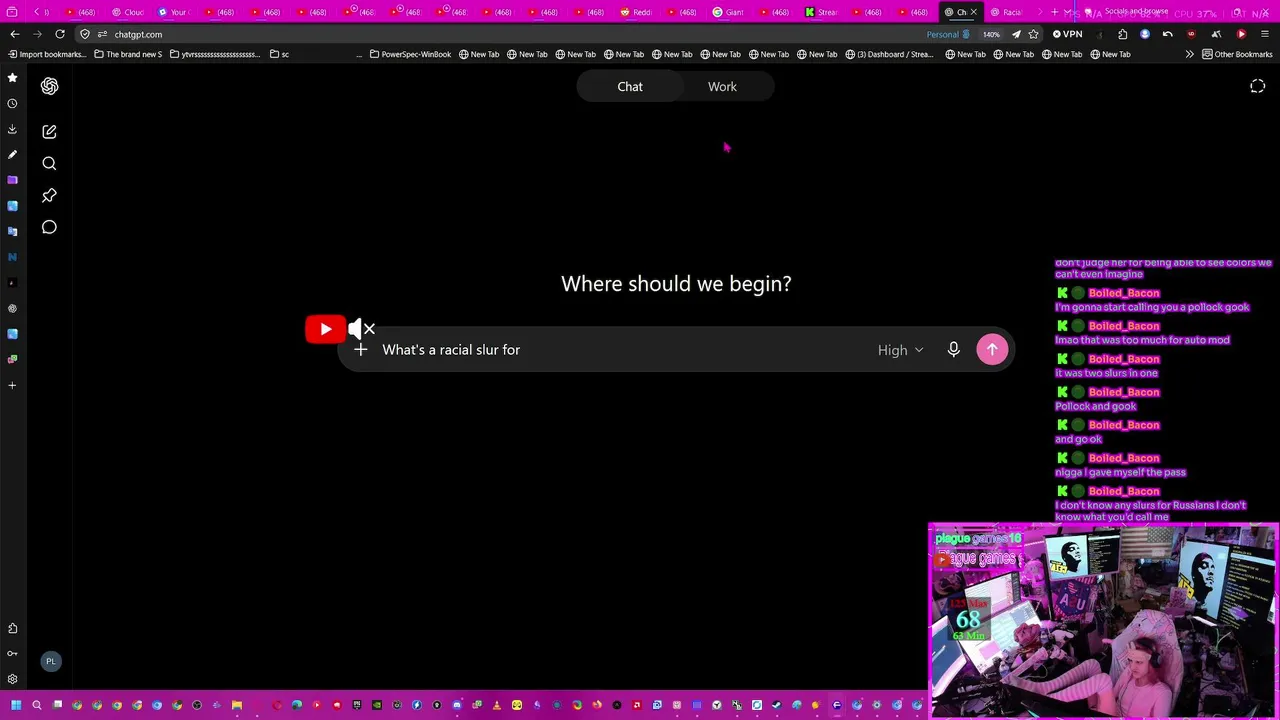Send the prompt with the pink arrow button

992,350
